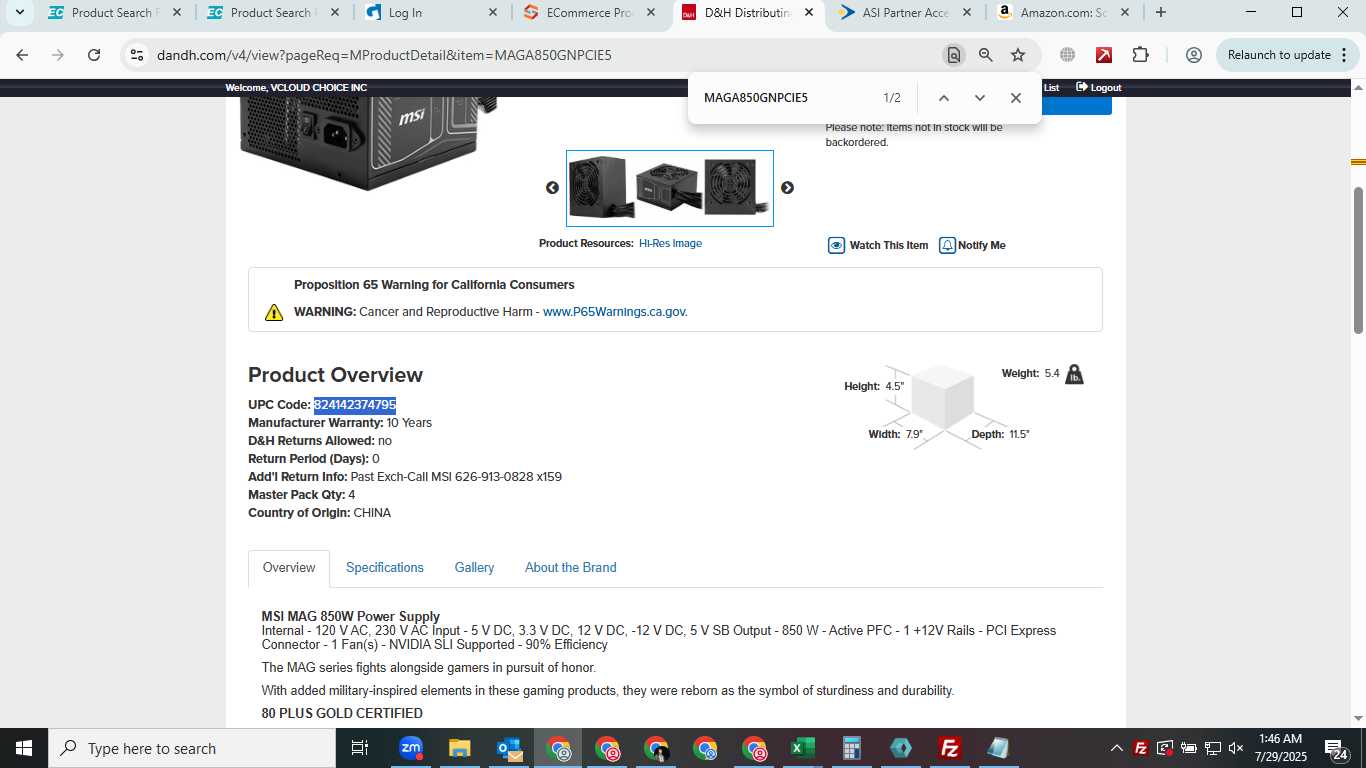Open the Chrome profile icon

tap(1193, 55)
